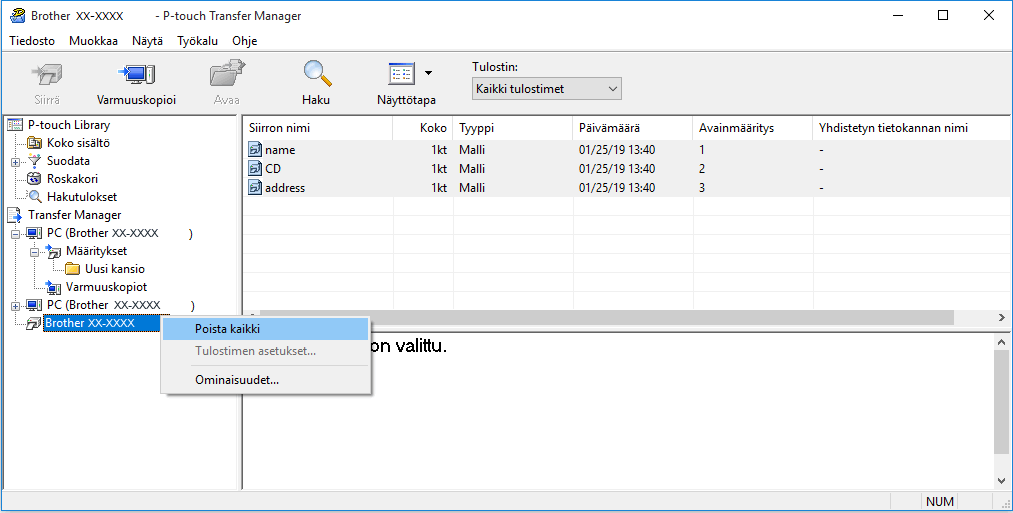Viewport: 1013px width, 513px height.
Task: Select Hakutulokset search results node
Action: tap(82, 197)
